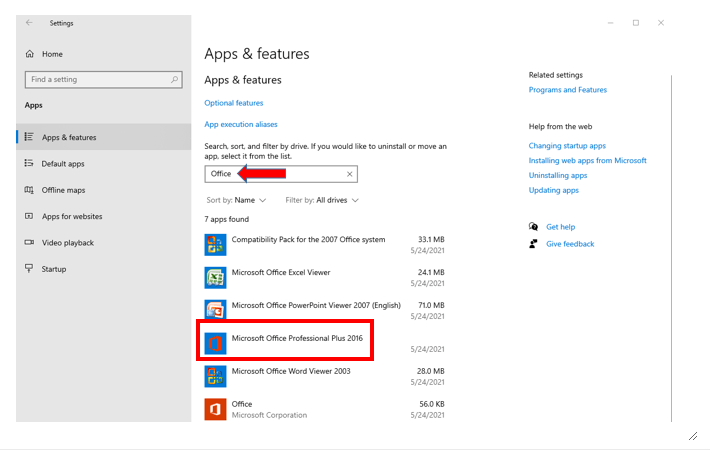Select Compatibility Pack for the 2007 Office system
The height and width of the screenshot is (455, 710).
[x=324, y=244]
